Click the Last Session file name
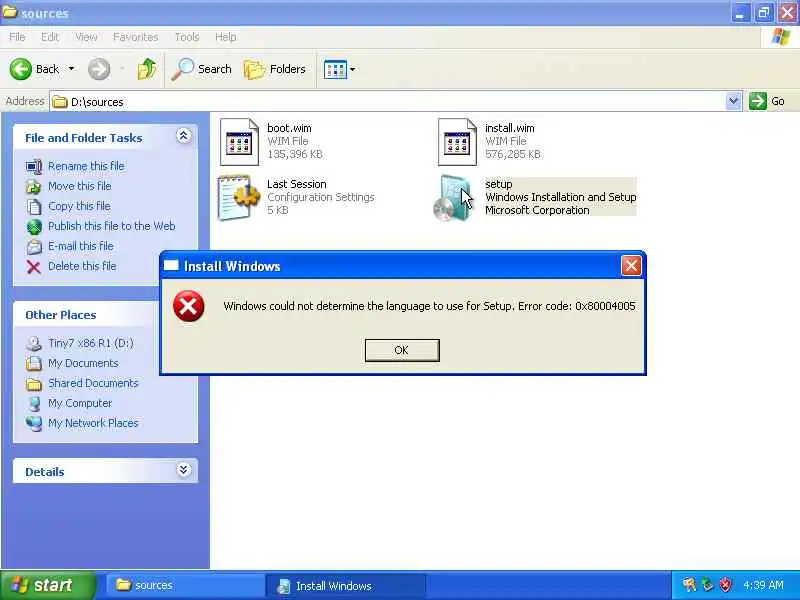Image resolution: width=800 pixels, height=600 pixels. 296,184
